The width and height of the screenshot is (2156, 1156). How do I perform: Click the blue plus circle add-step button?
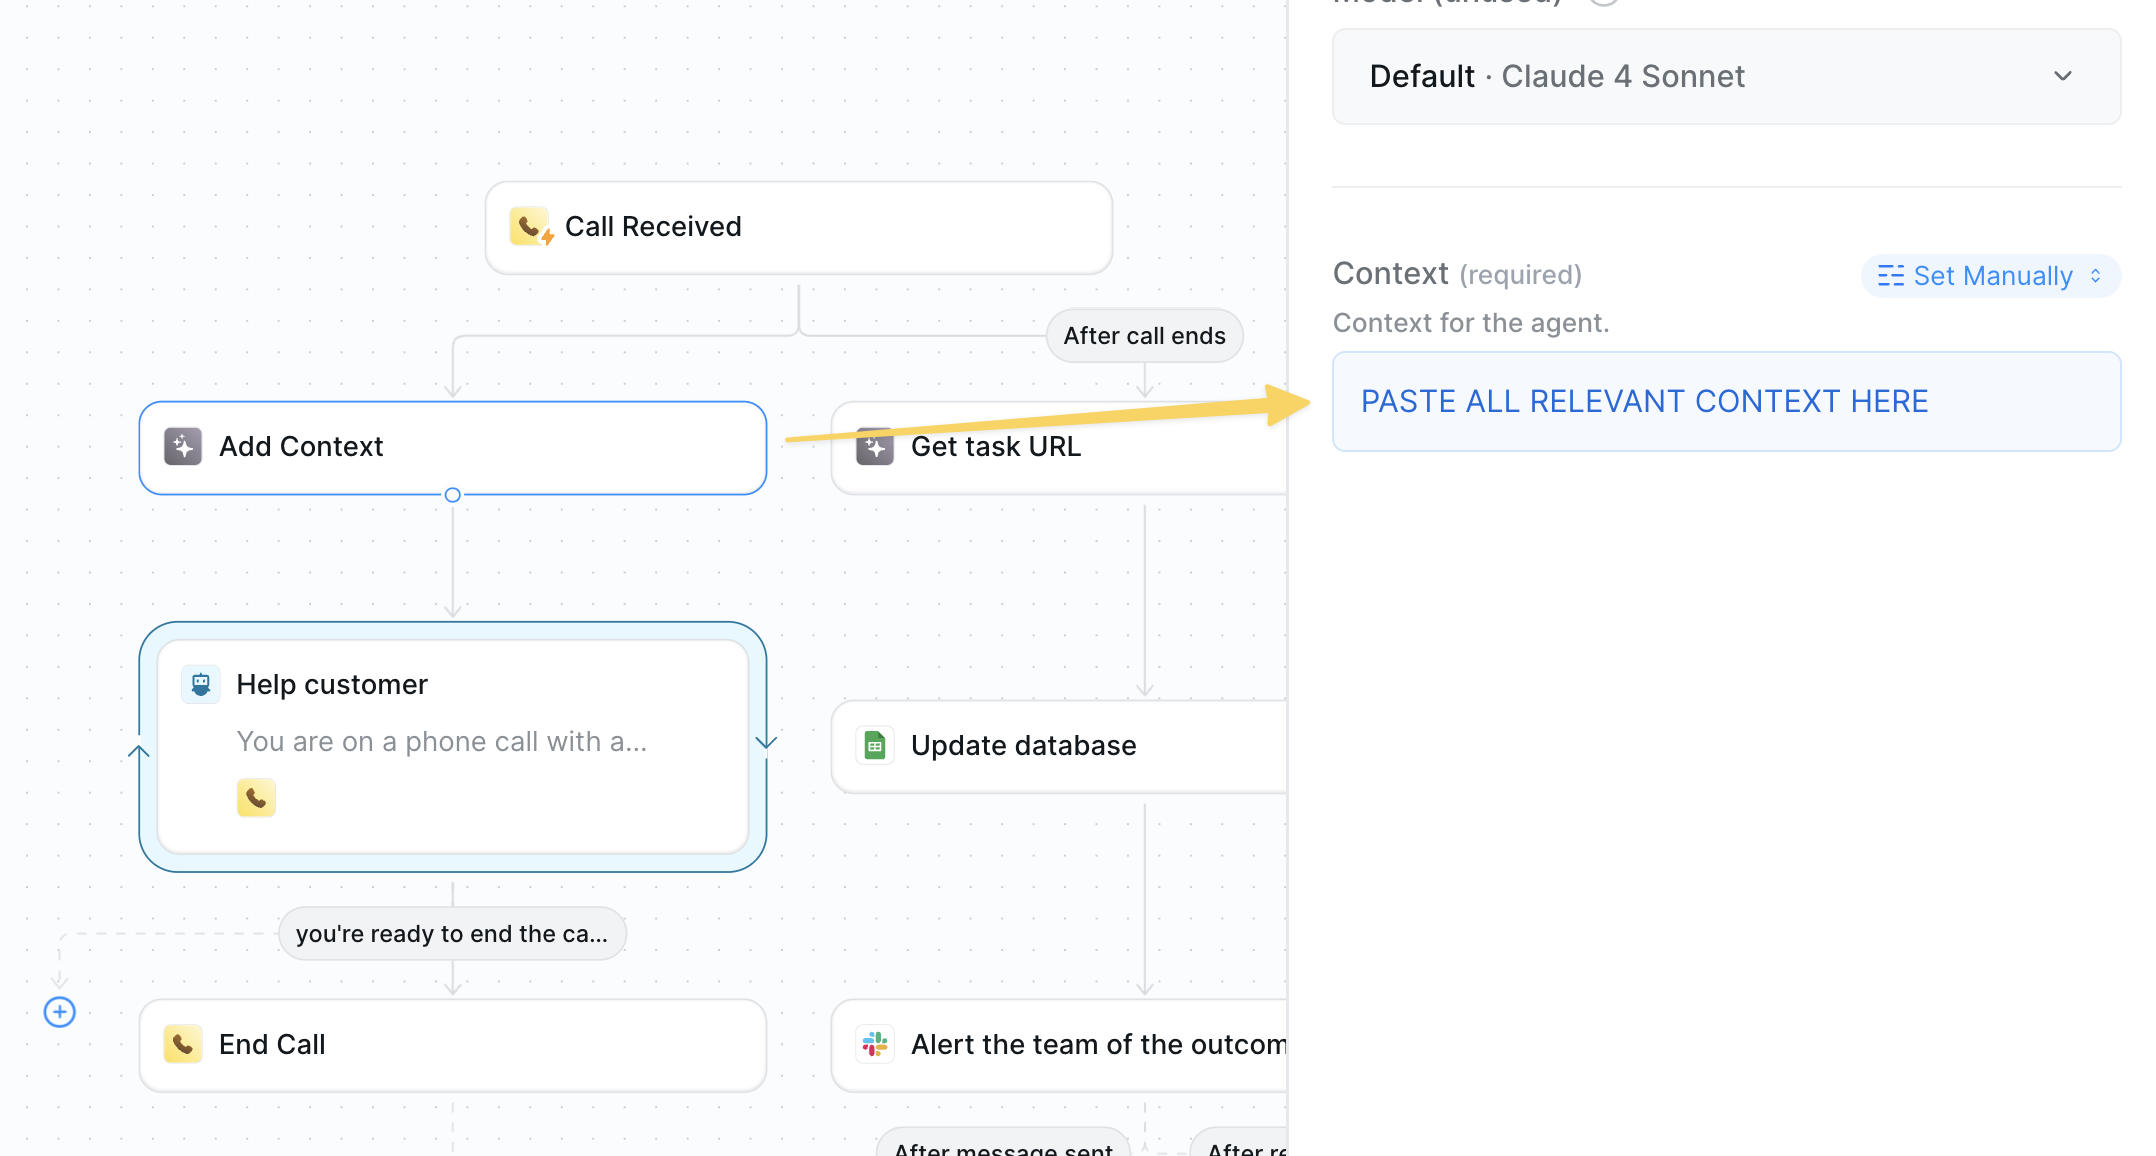(60, 1012)
